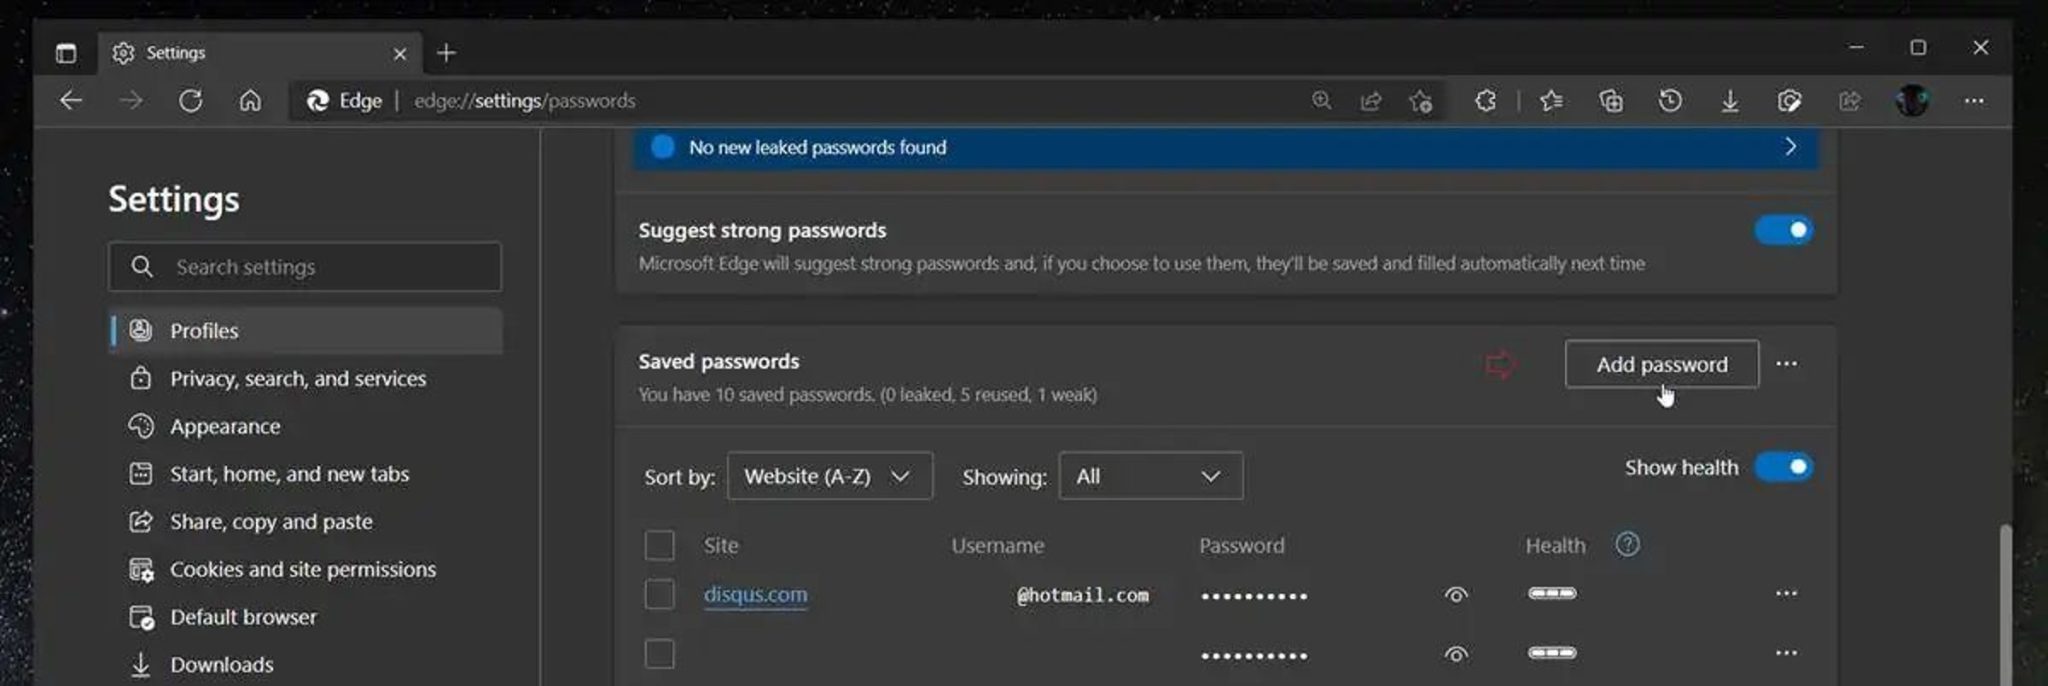The image size is (2048, 686).
Task: Switch to the Settings browser tab
Action: (176, 52)
